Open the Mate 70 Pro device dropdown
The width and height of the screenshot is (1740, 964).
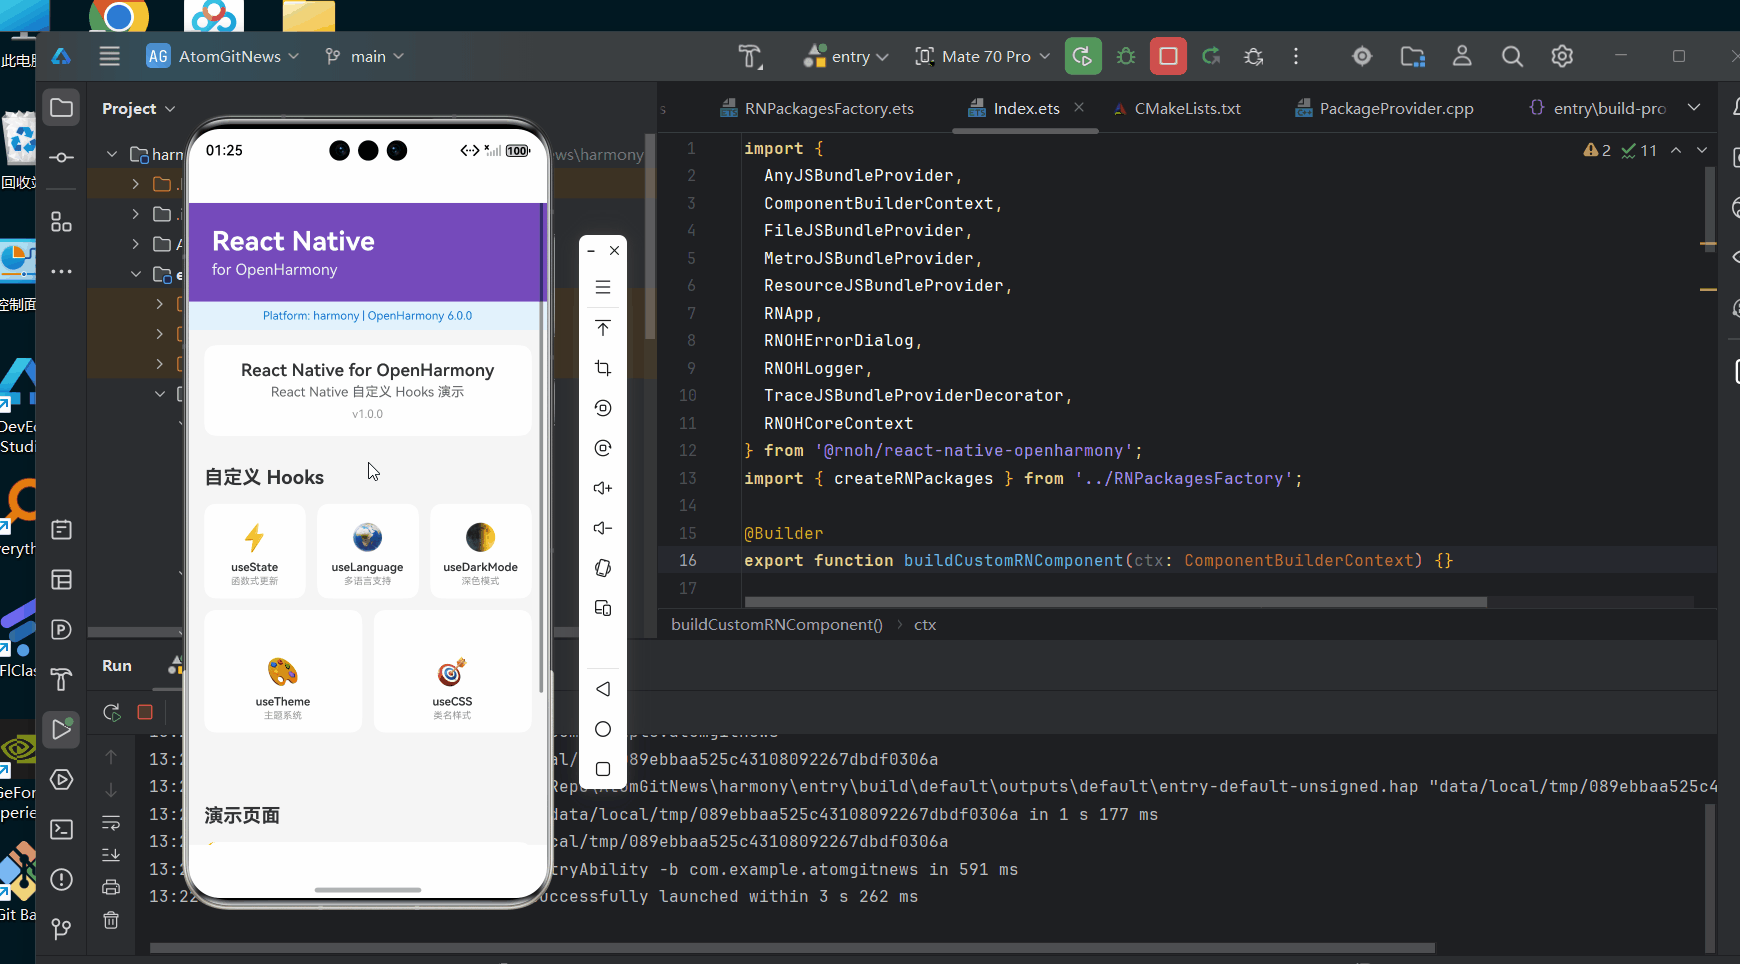pos(982,57)
